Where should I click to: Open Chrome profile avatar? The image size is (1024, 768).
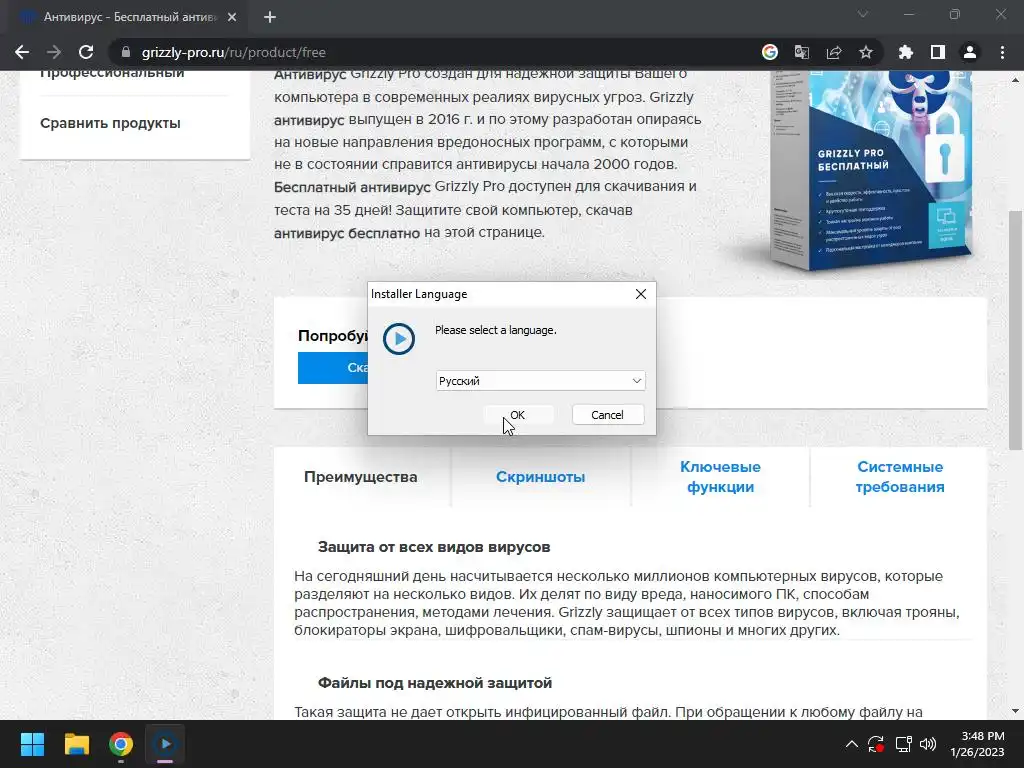(970, 52)
